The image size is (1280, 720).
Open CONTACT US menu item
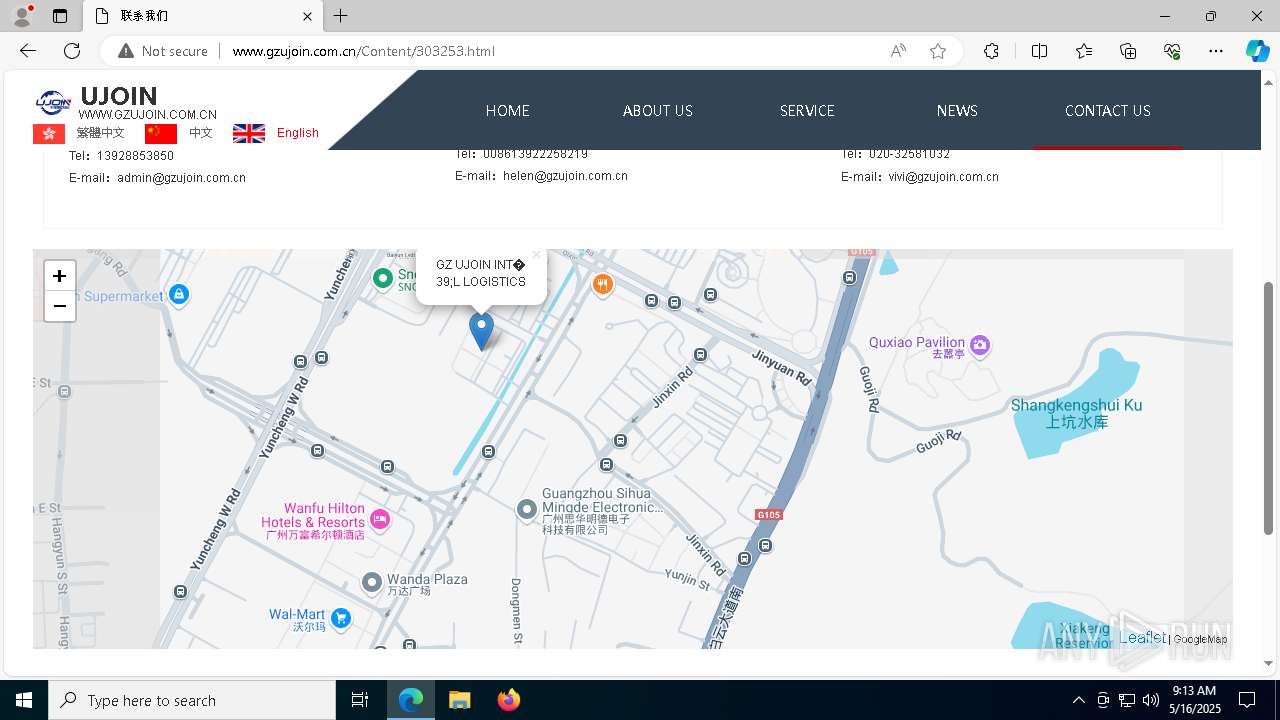(1108, 111)
